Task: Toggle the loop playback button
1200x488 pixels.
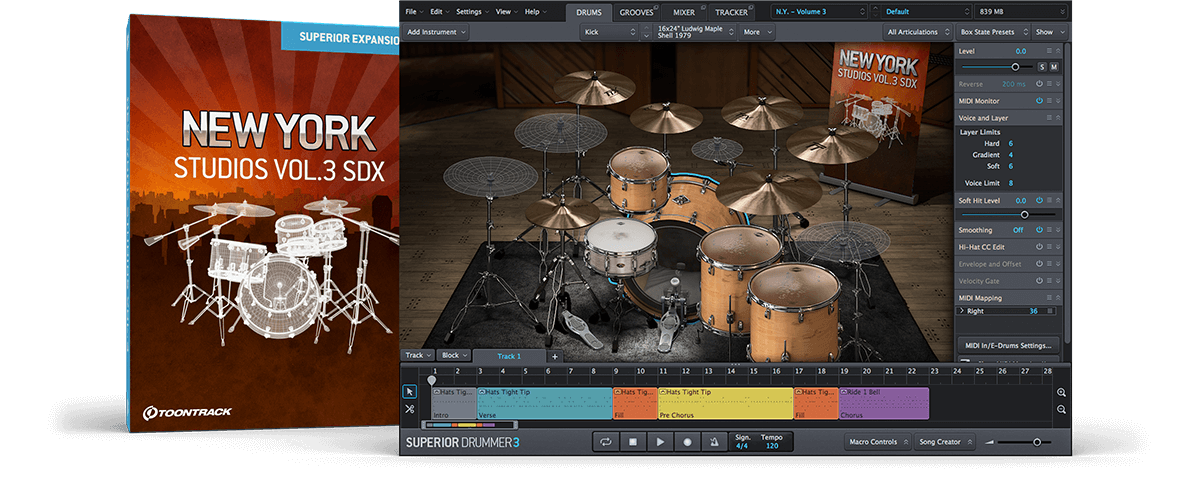Action: (x=605, y=441)
